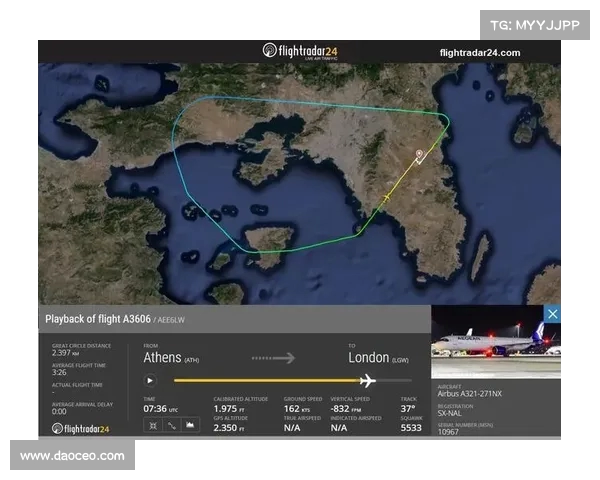Screen dimensions: 600x480
Task: Click the AEE6LW callsign text
Action: coord(171,320)
